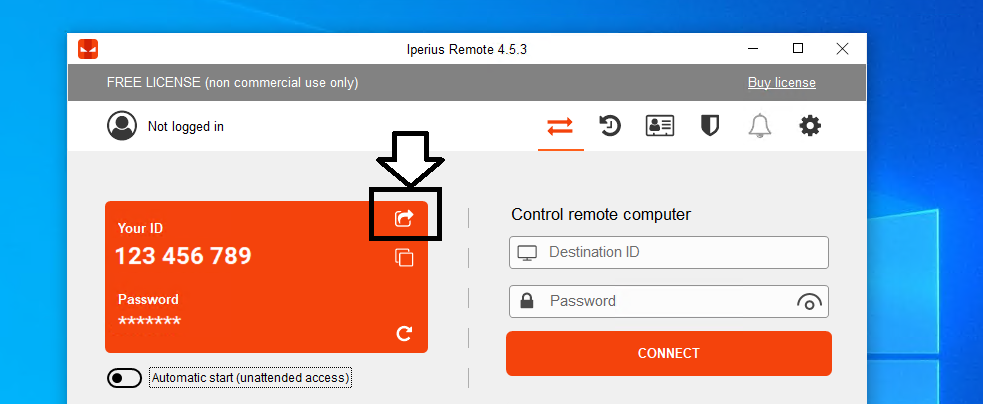Image resolution: width=984 pixels, height=405 pixels.
Task: Click the Destination ID field
Action: [x=669, y=252]
